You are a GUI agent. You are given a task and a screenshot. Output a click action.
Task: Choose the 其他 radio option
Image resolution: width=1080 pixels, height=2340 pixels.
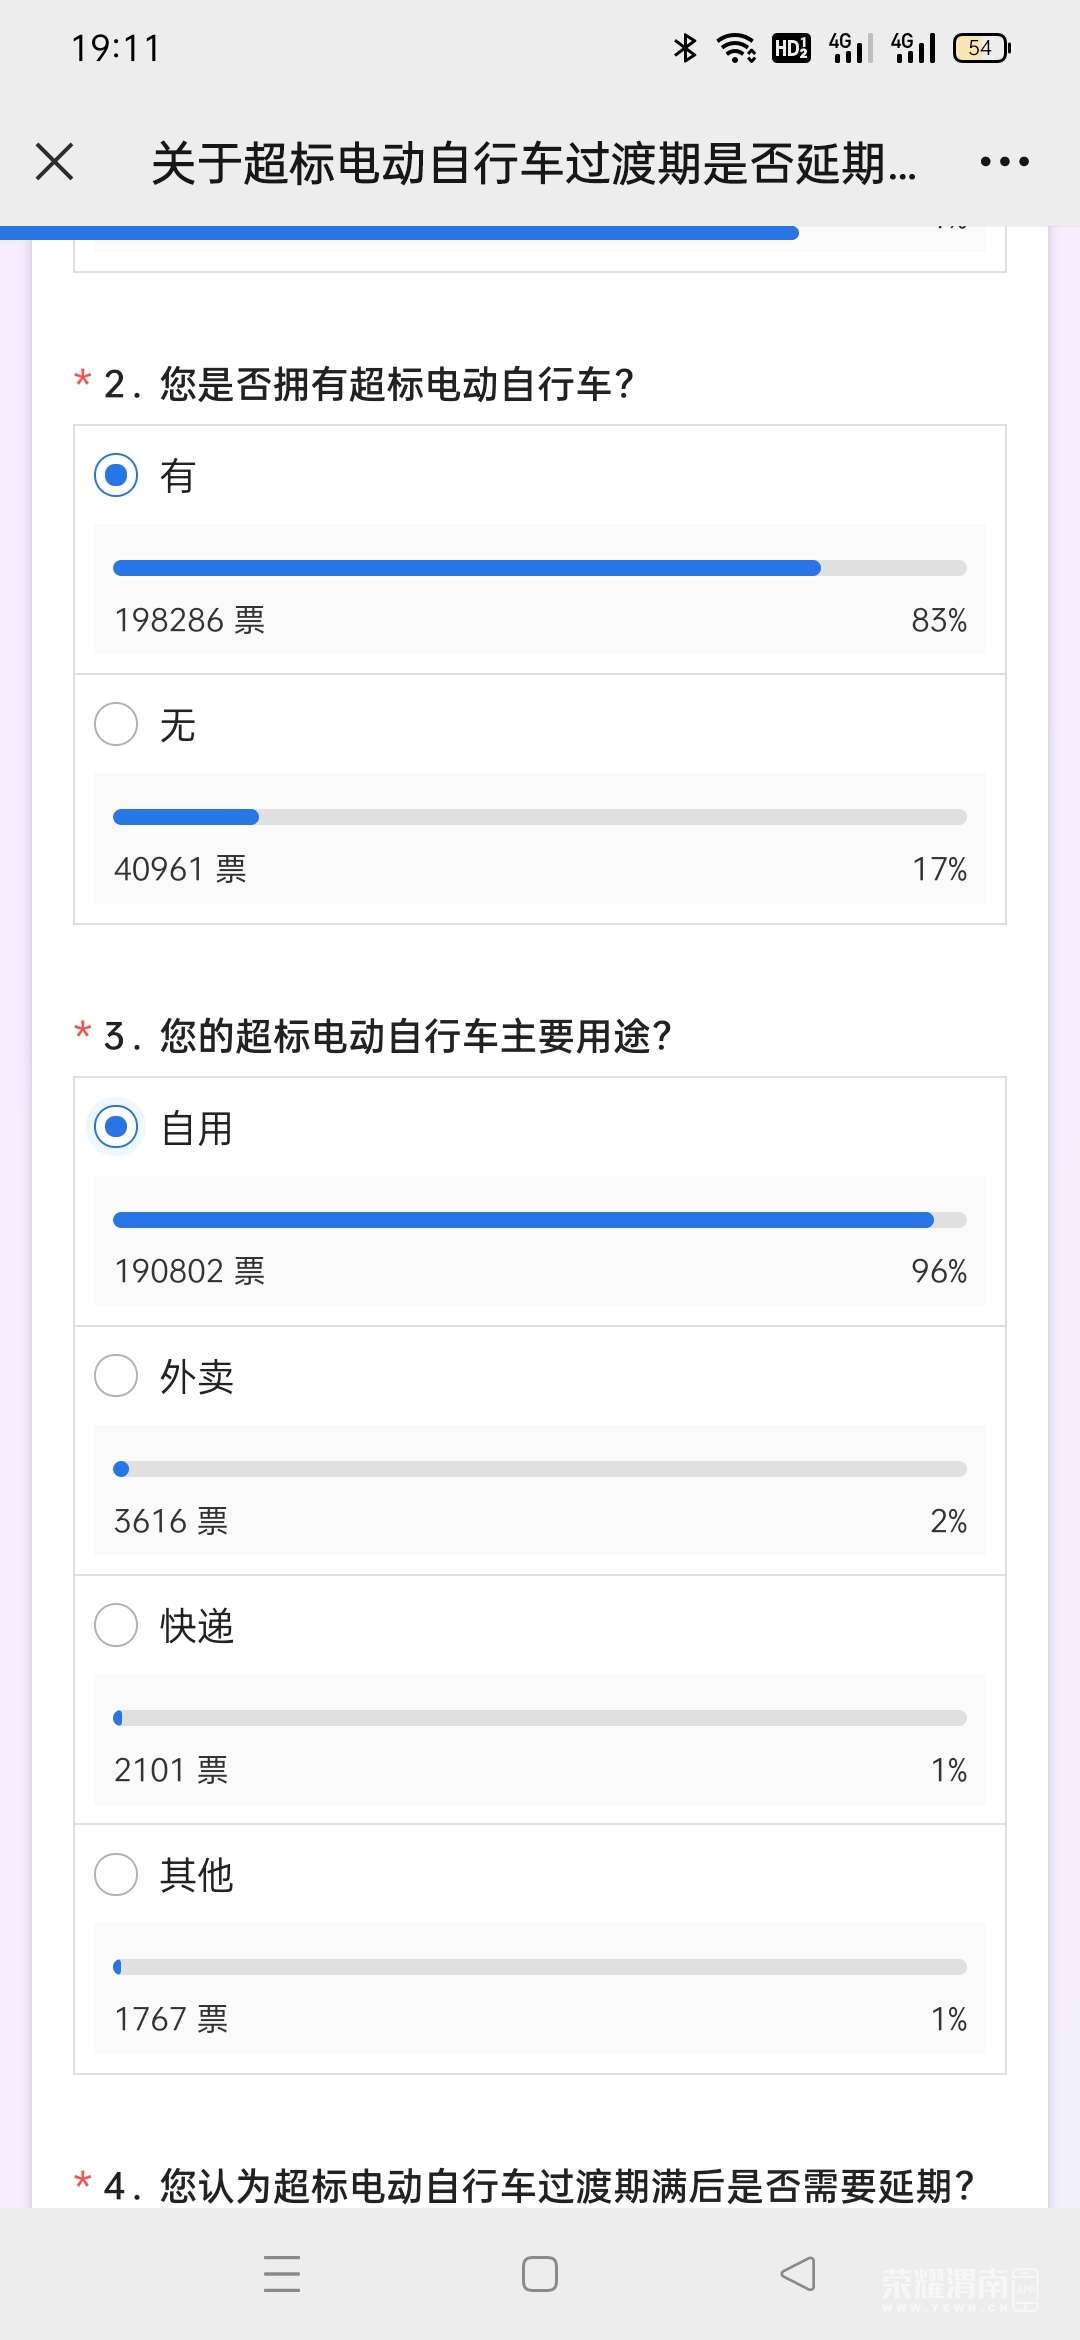pyautogui.click(x=116, y=1874)
